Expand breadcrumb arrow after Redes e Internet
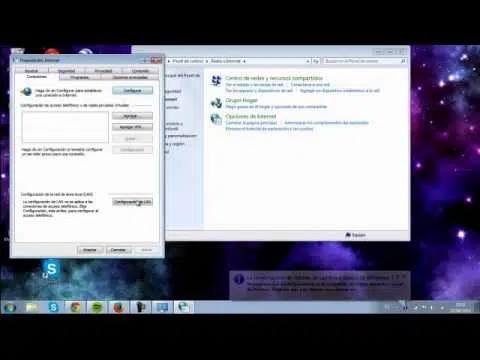The width and height of the screenshot is (480, 360). 244,61
